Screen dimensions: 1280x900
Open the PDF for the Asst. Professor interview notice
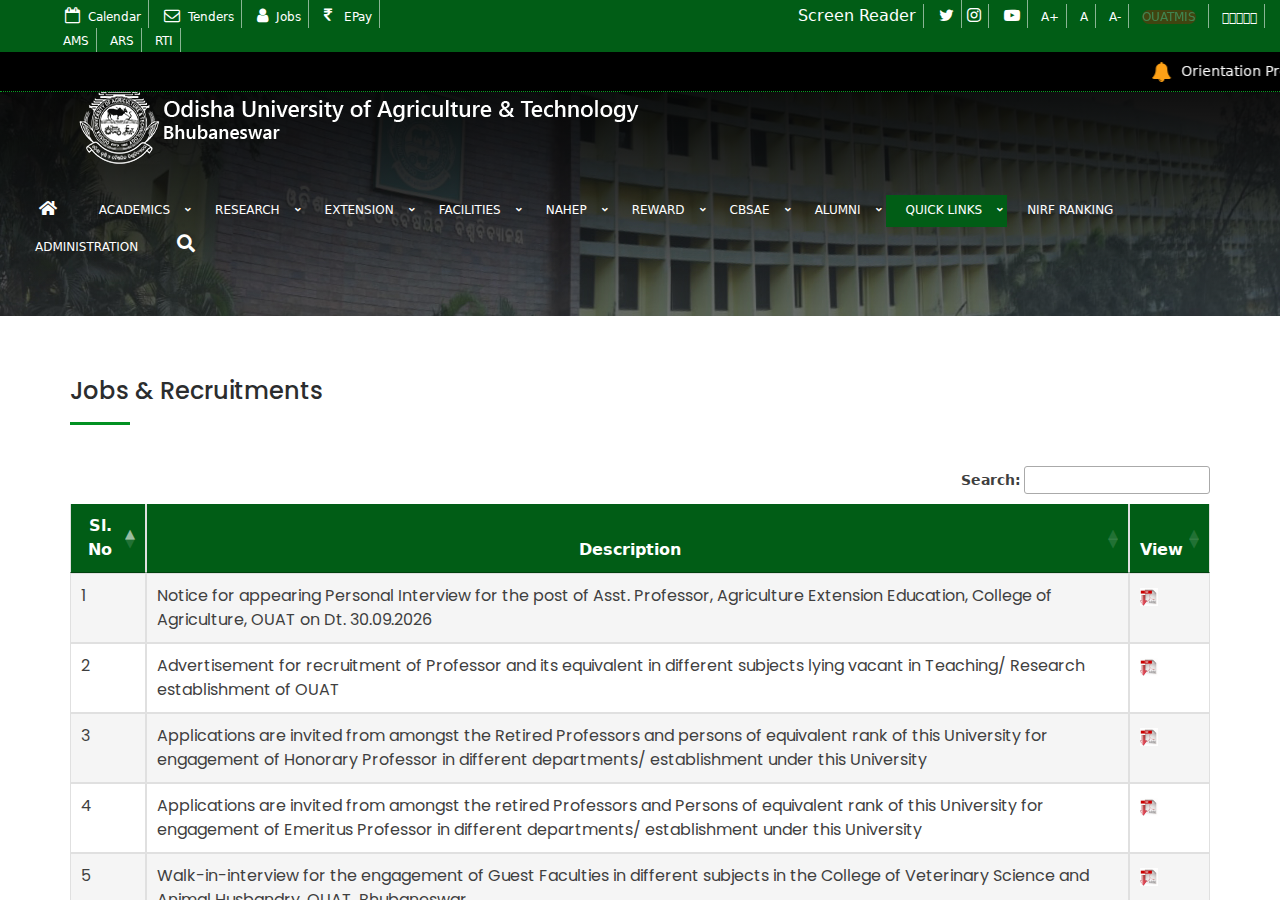coord(1148,597)
